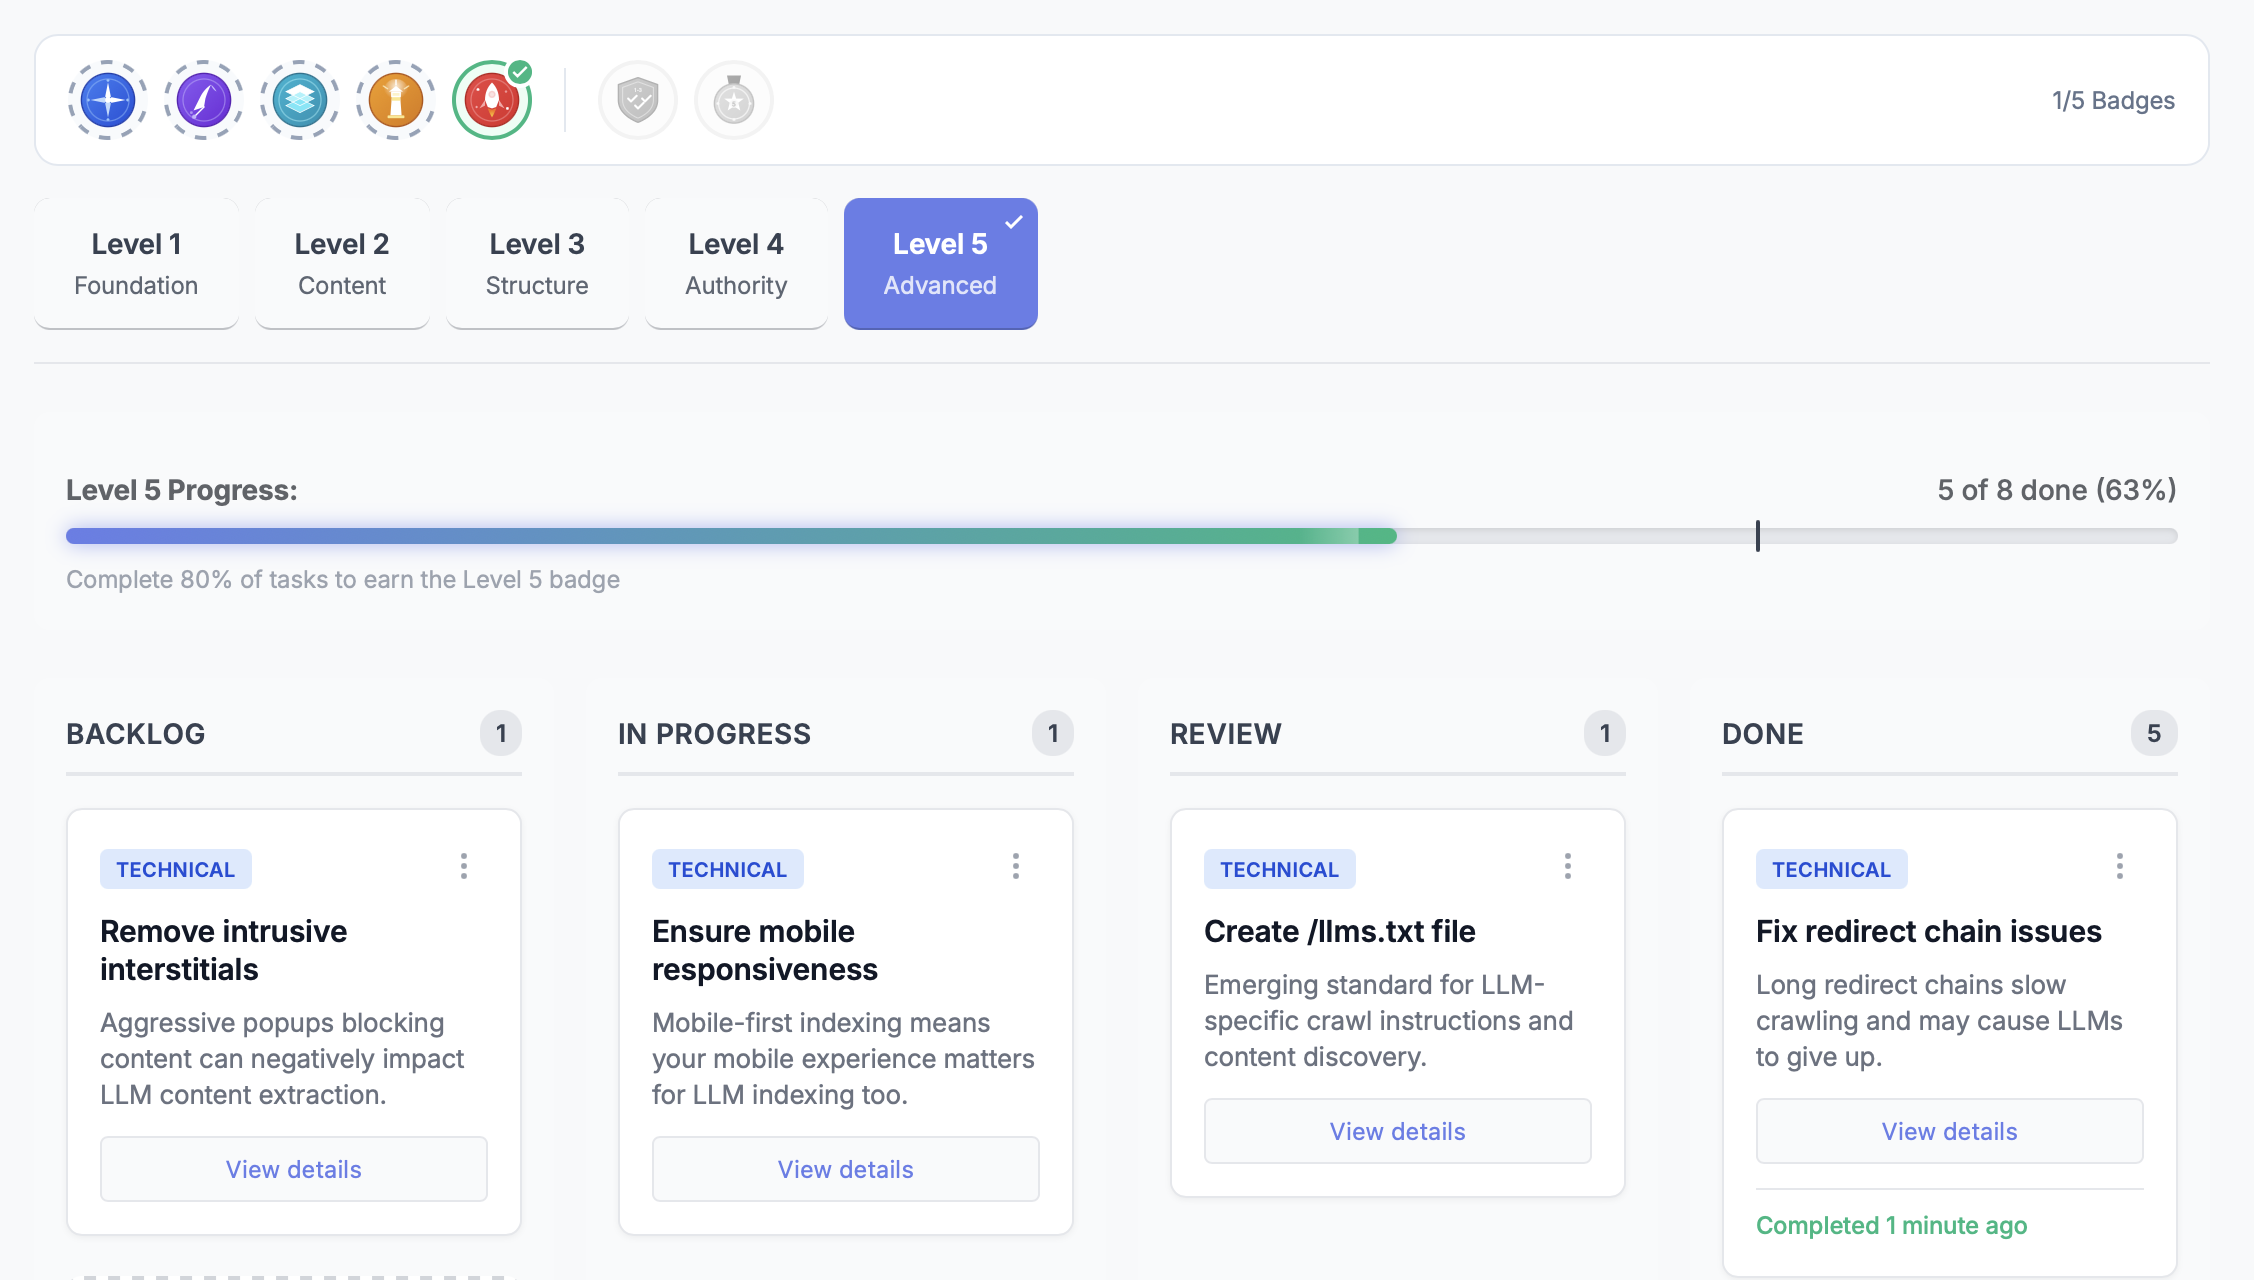
Task: Switch to the Level 3 Structure tab
Action: [x=536, y=262]
